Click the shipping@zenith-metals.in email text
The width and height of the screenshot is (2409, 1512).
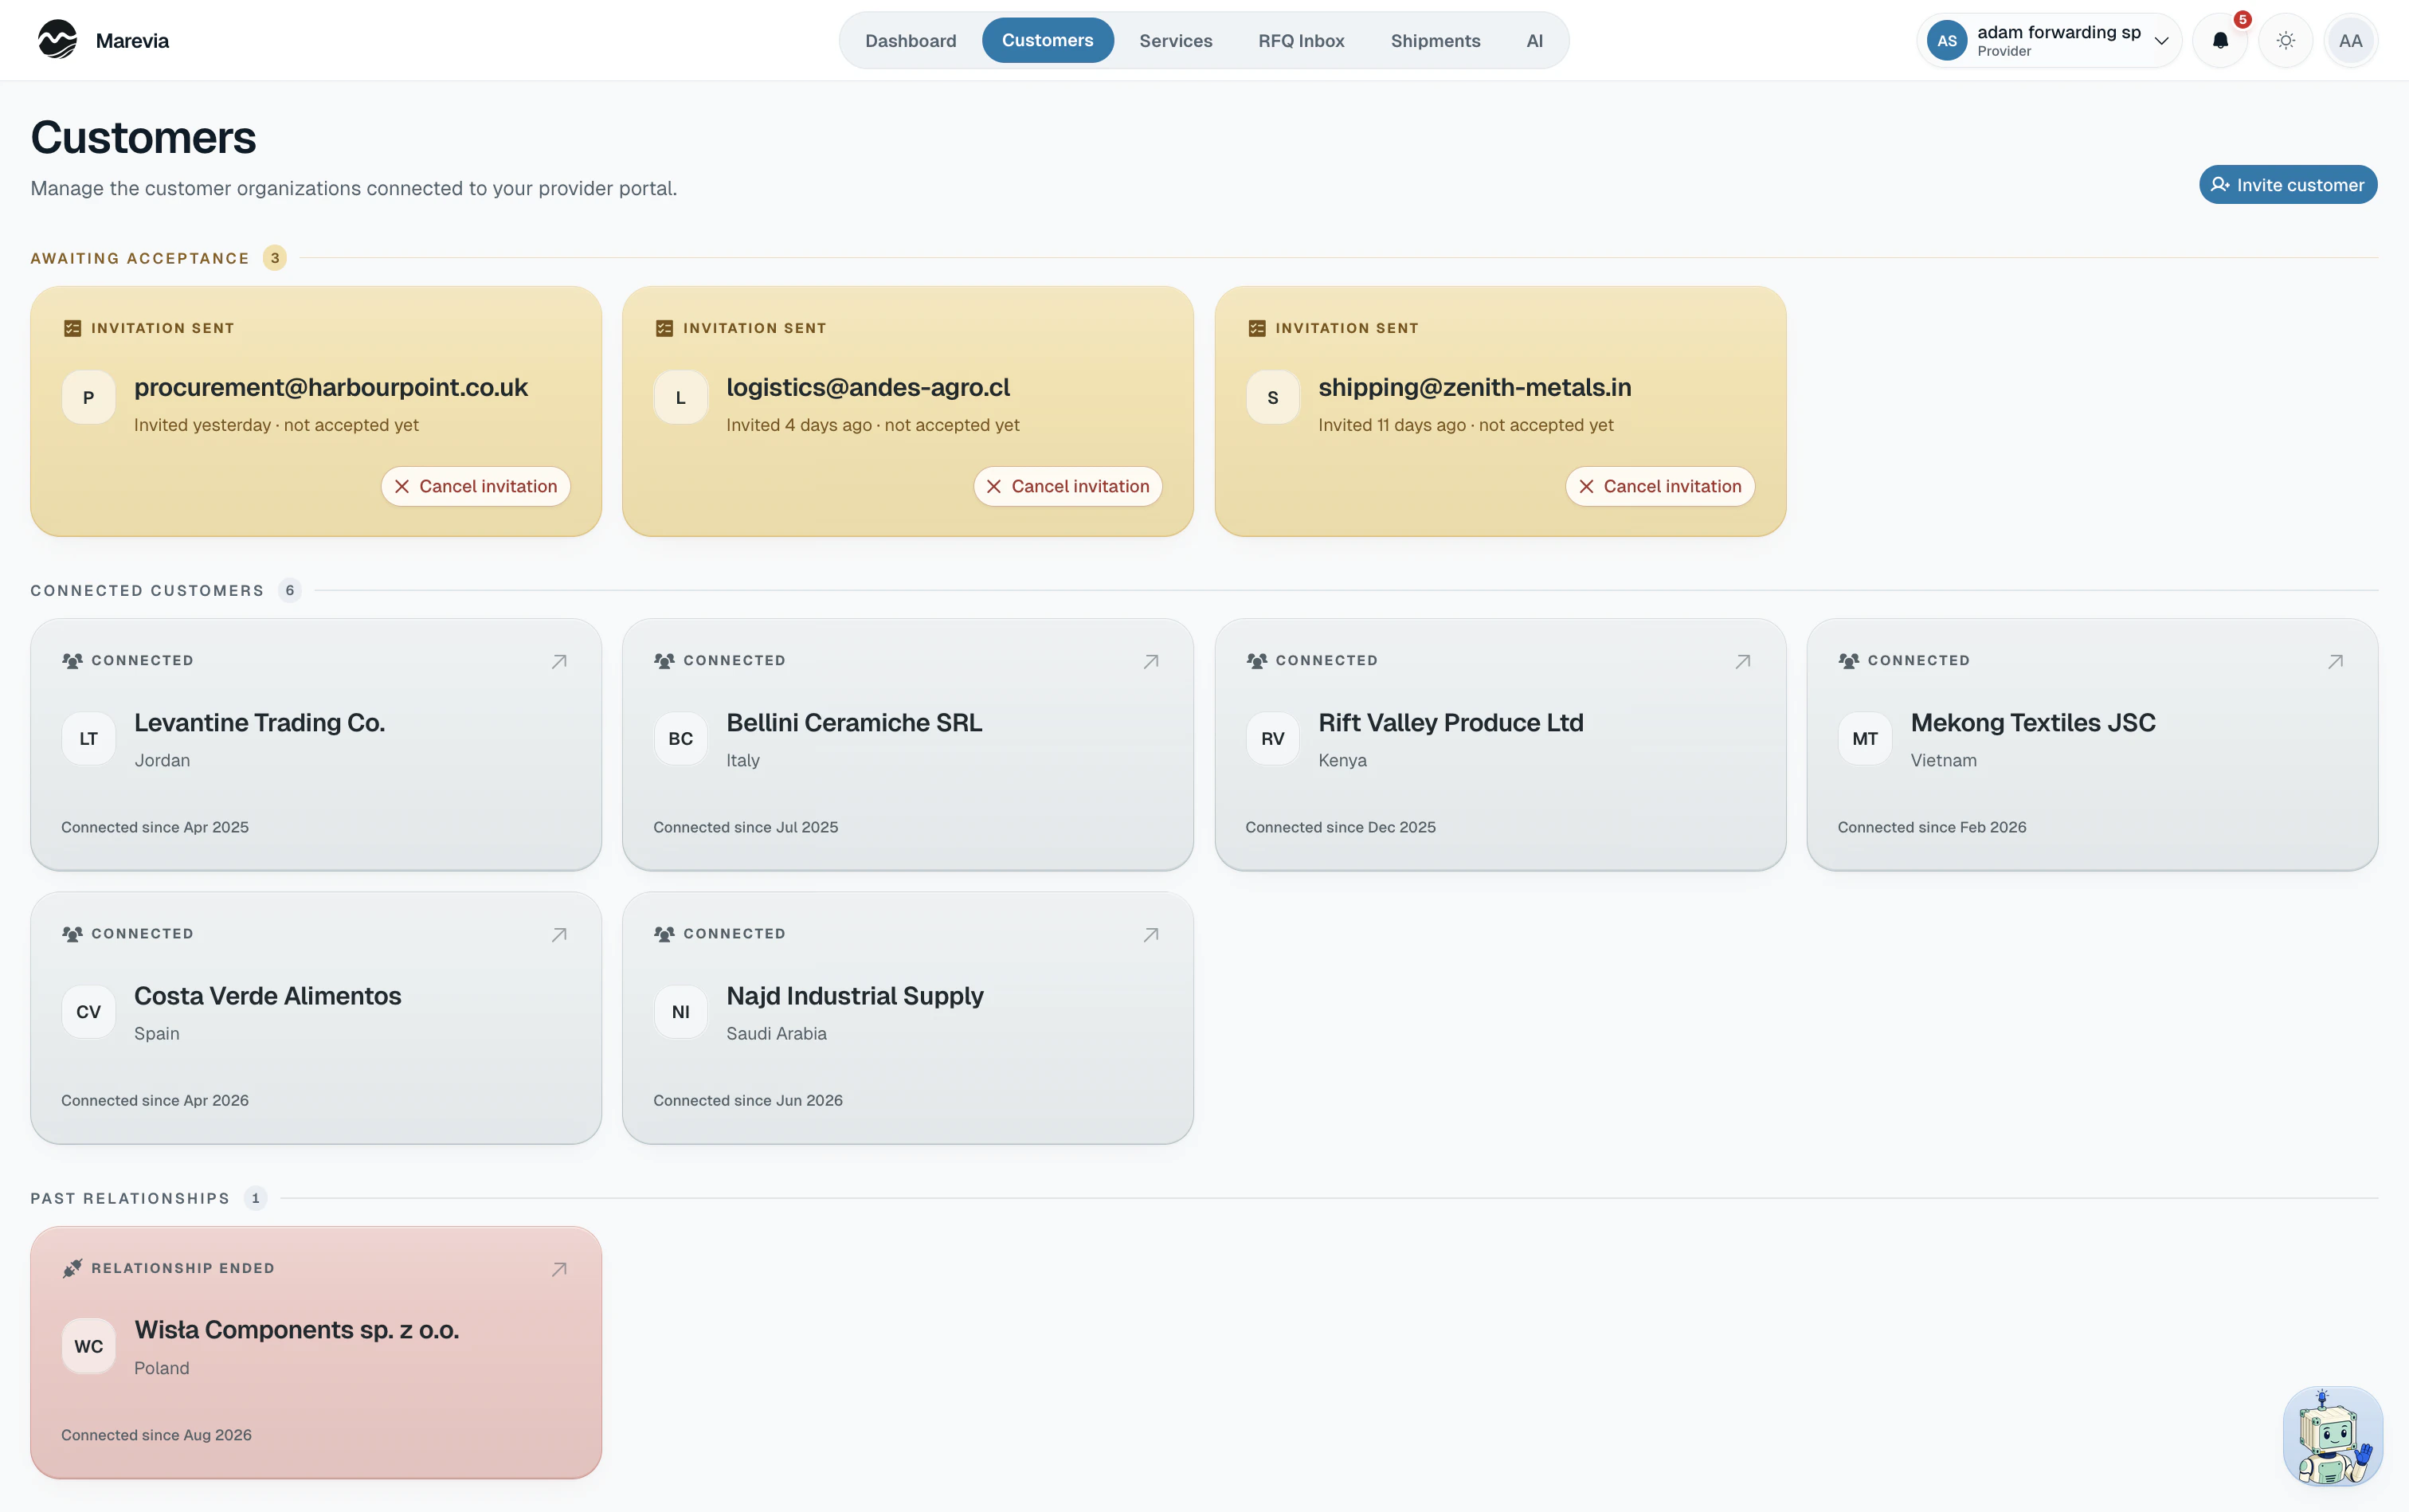(x=1475, y=388)
